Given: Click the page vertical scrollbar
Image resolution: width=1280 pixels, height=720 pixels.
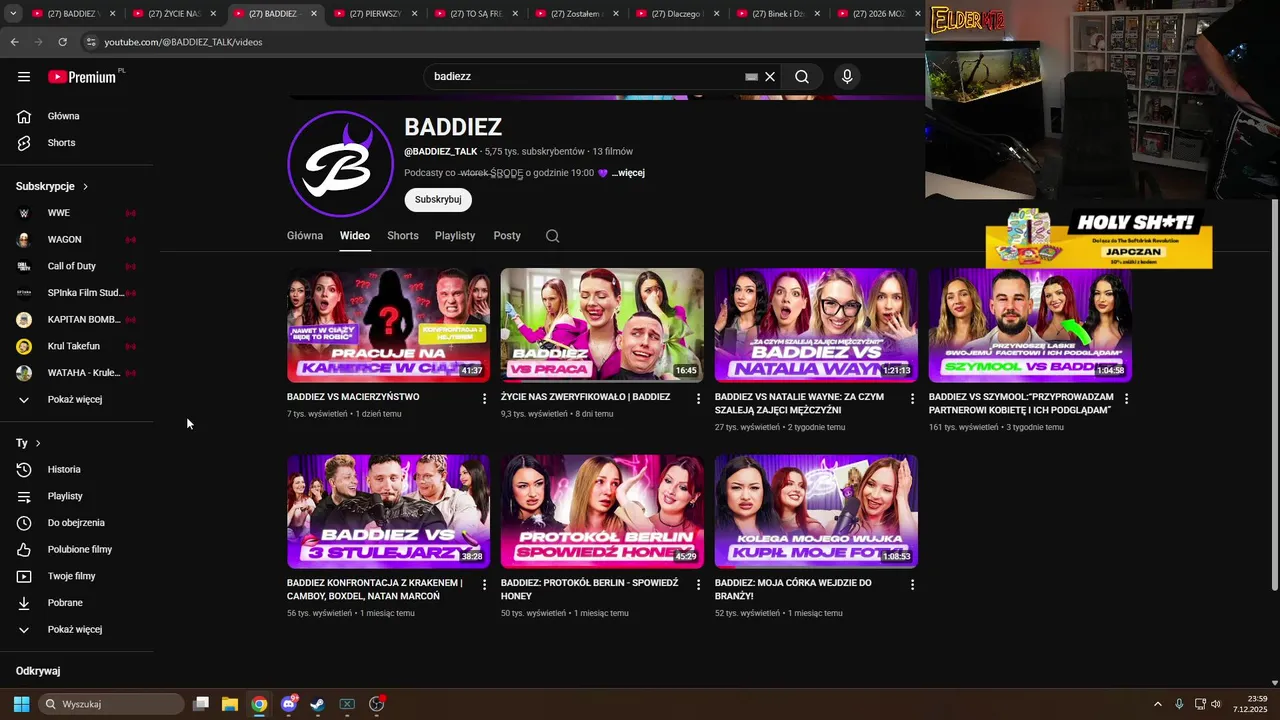Looking at the screenshot, I should (x=1274, y=395).
